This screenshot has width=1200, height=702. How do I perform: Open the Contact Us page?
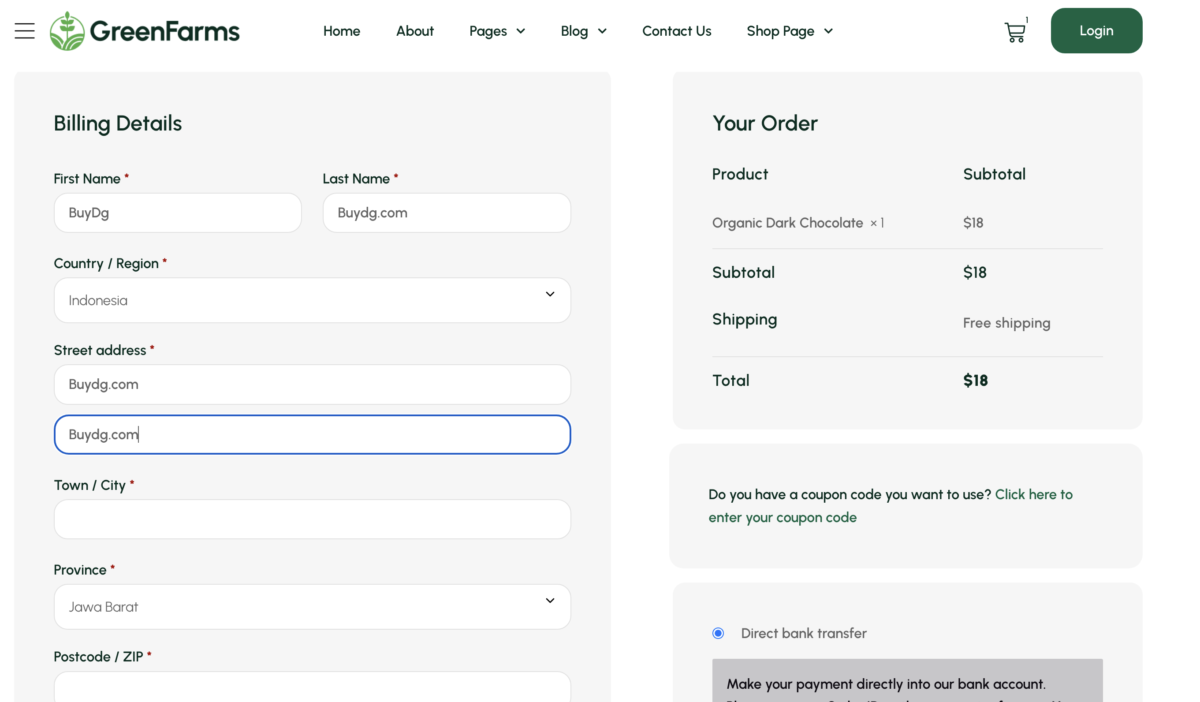[x=677, y=31]
